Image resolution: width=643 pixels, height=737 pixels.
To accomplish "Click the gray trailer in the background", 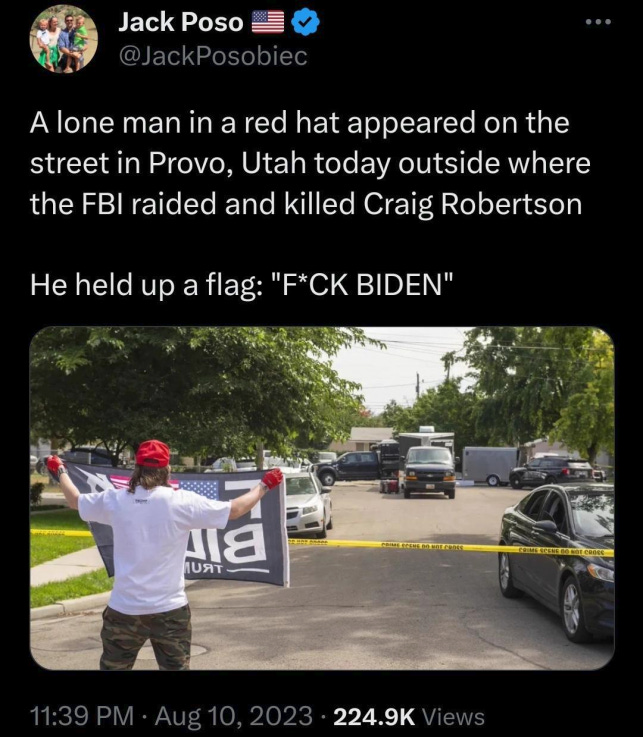I will tap(490, 465).
